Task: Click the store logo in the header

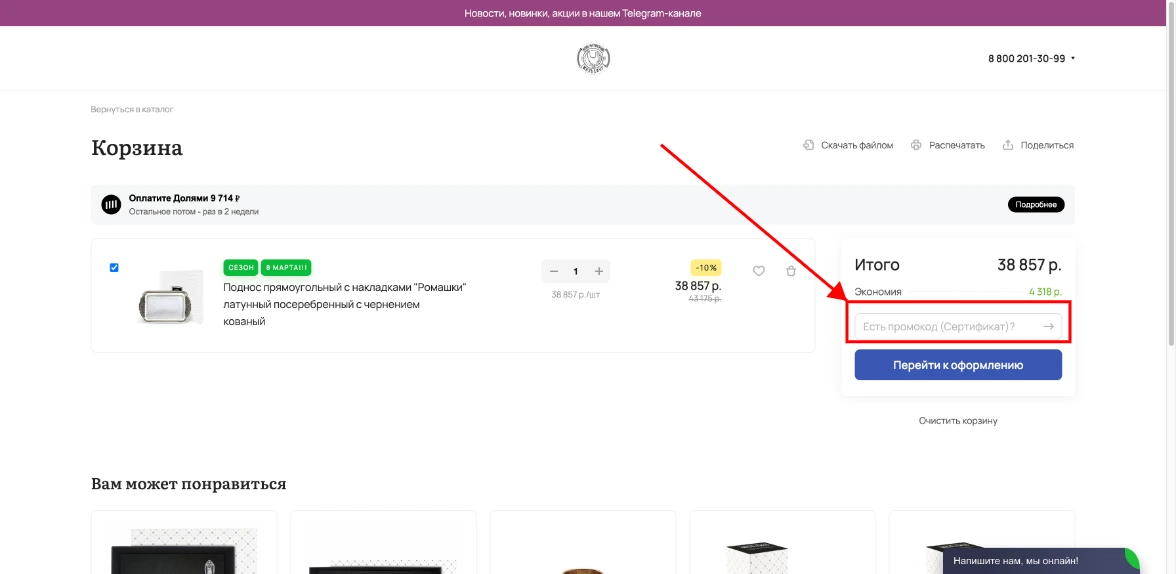Action: click(594, 59)
